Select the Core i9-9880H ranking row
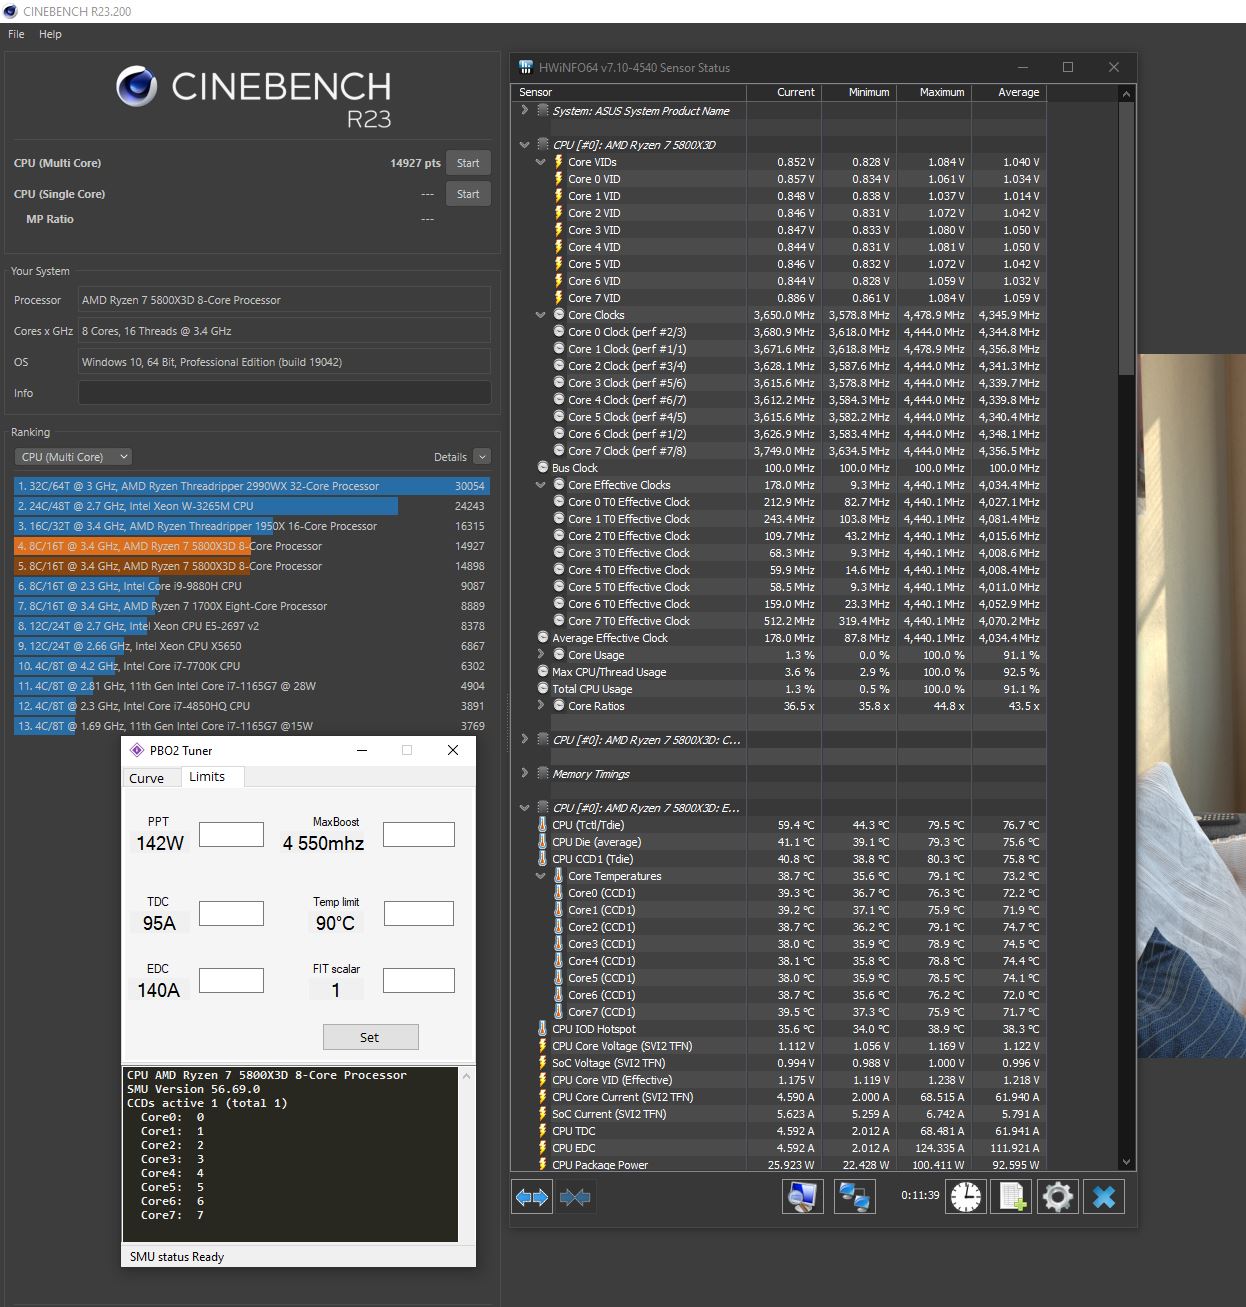The height and width of the screenshot is (1307, 1246). point(251,586)
